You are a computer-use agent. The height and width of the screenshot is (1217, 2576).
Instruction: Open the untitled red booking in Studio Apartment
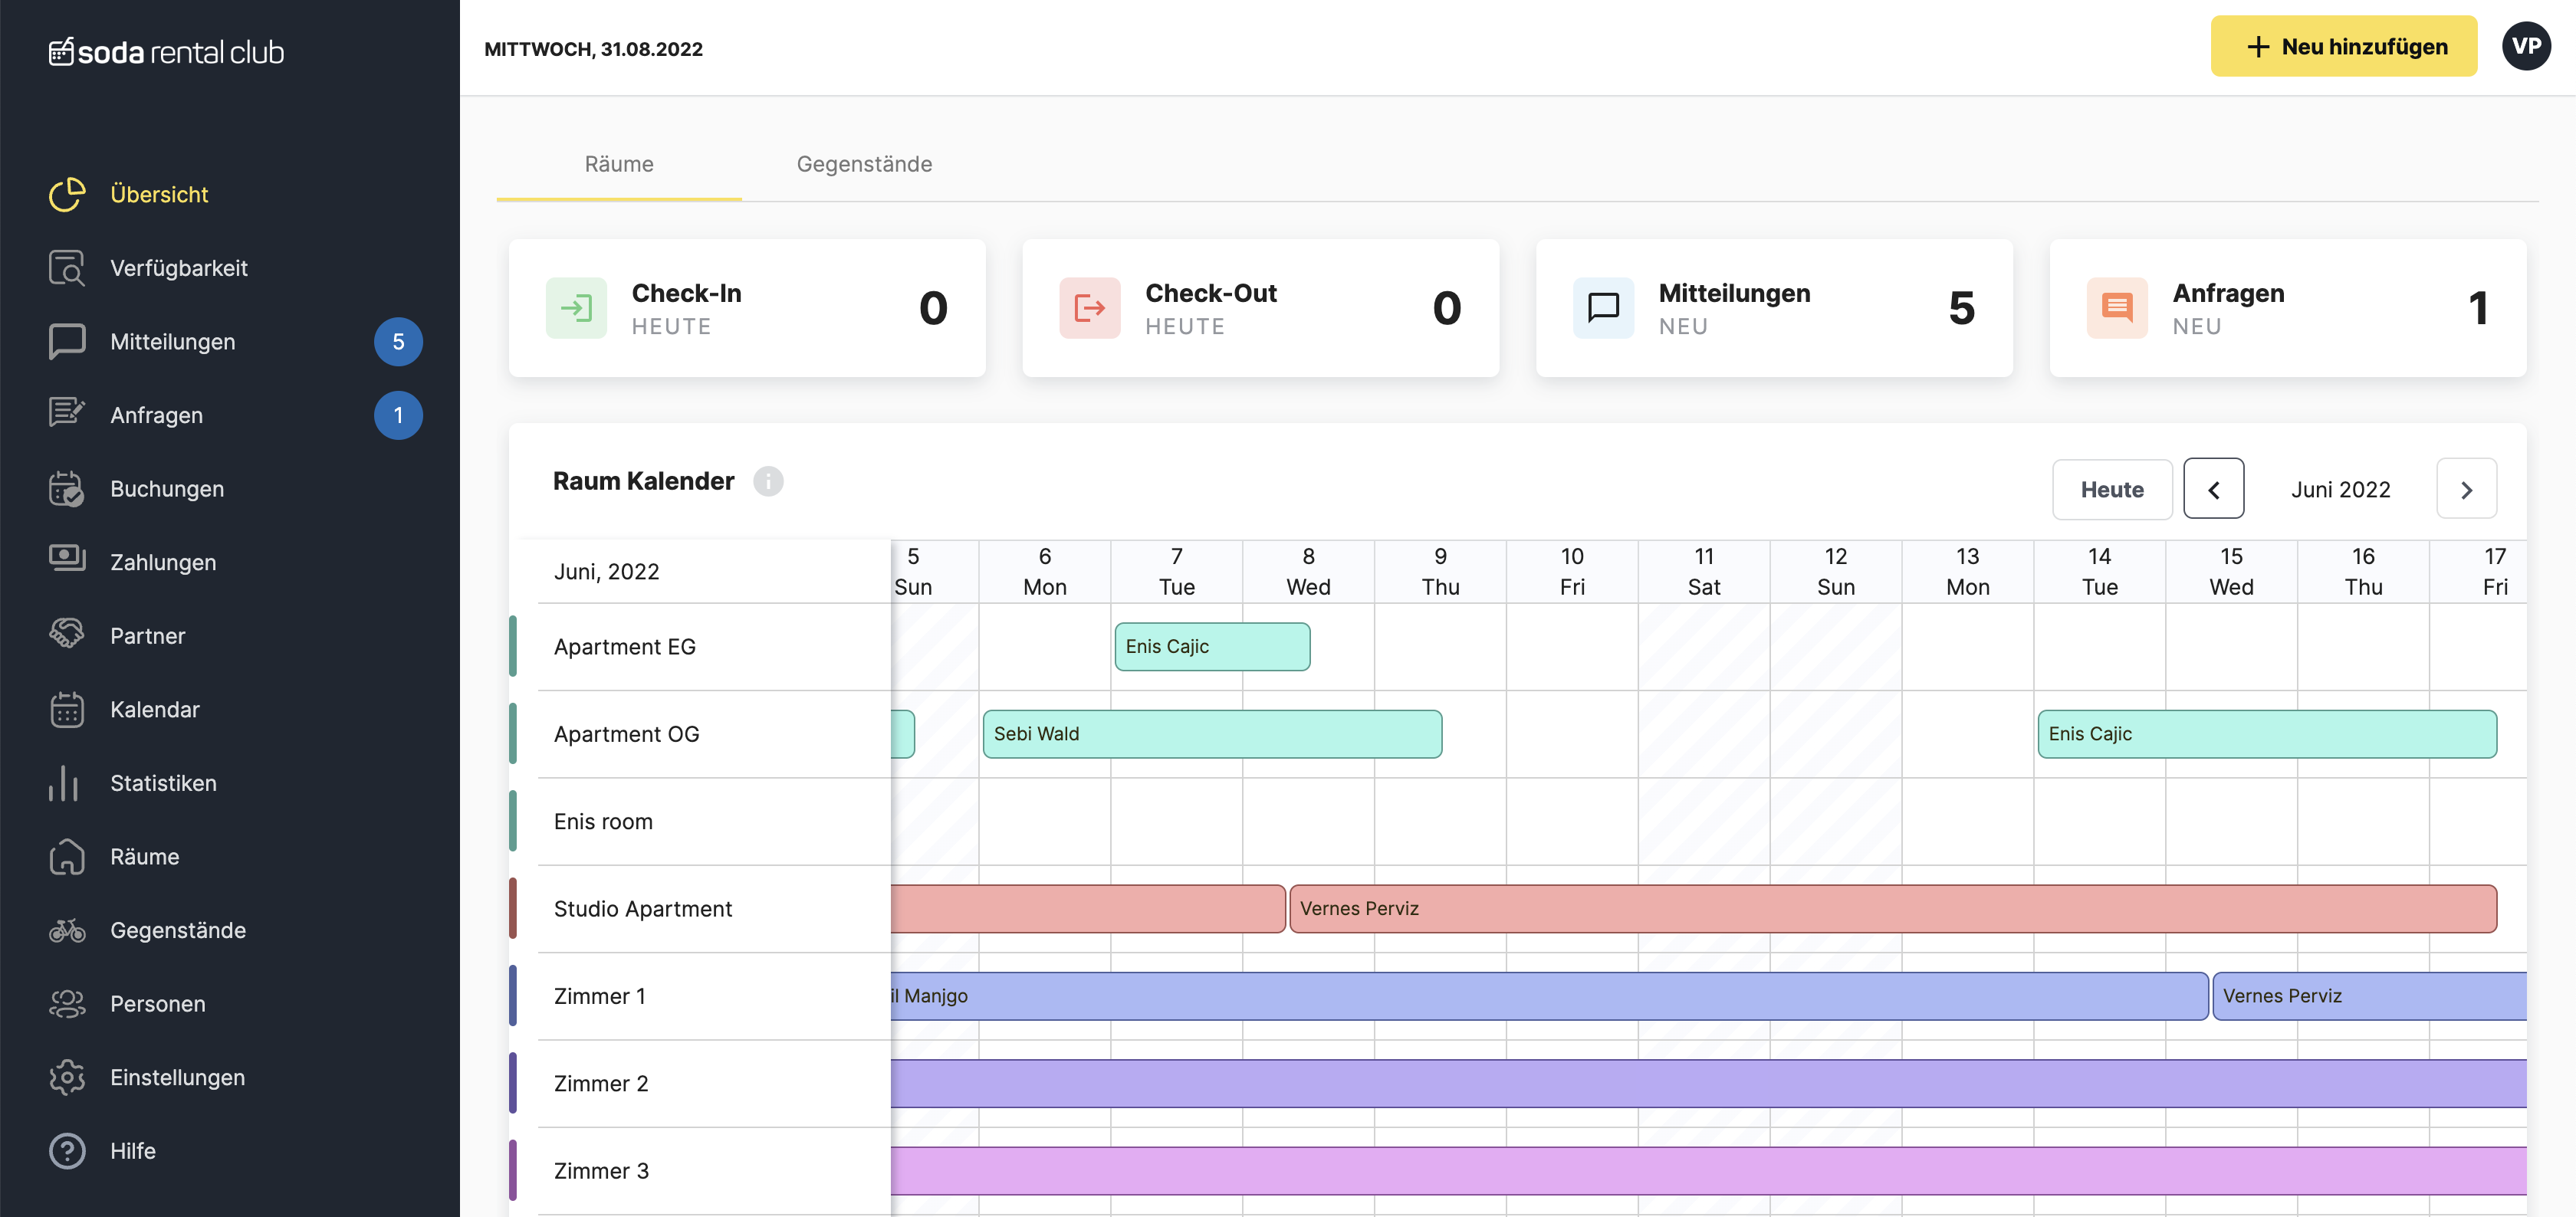[1088, 909]
